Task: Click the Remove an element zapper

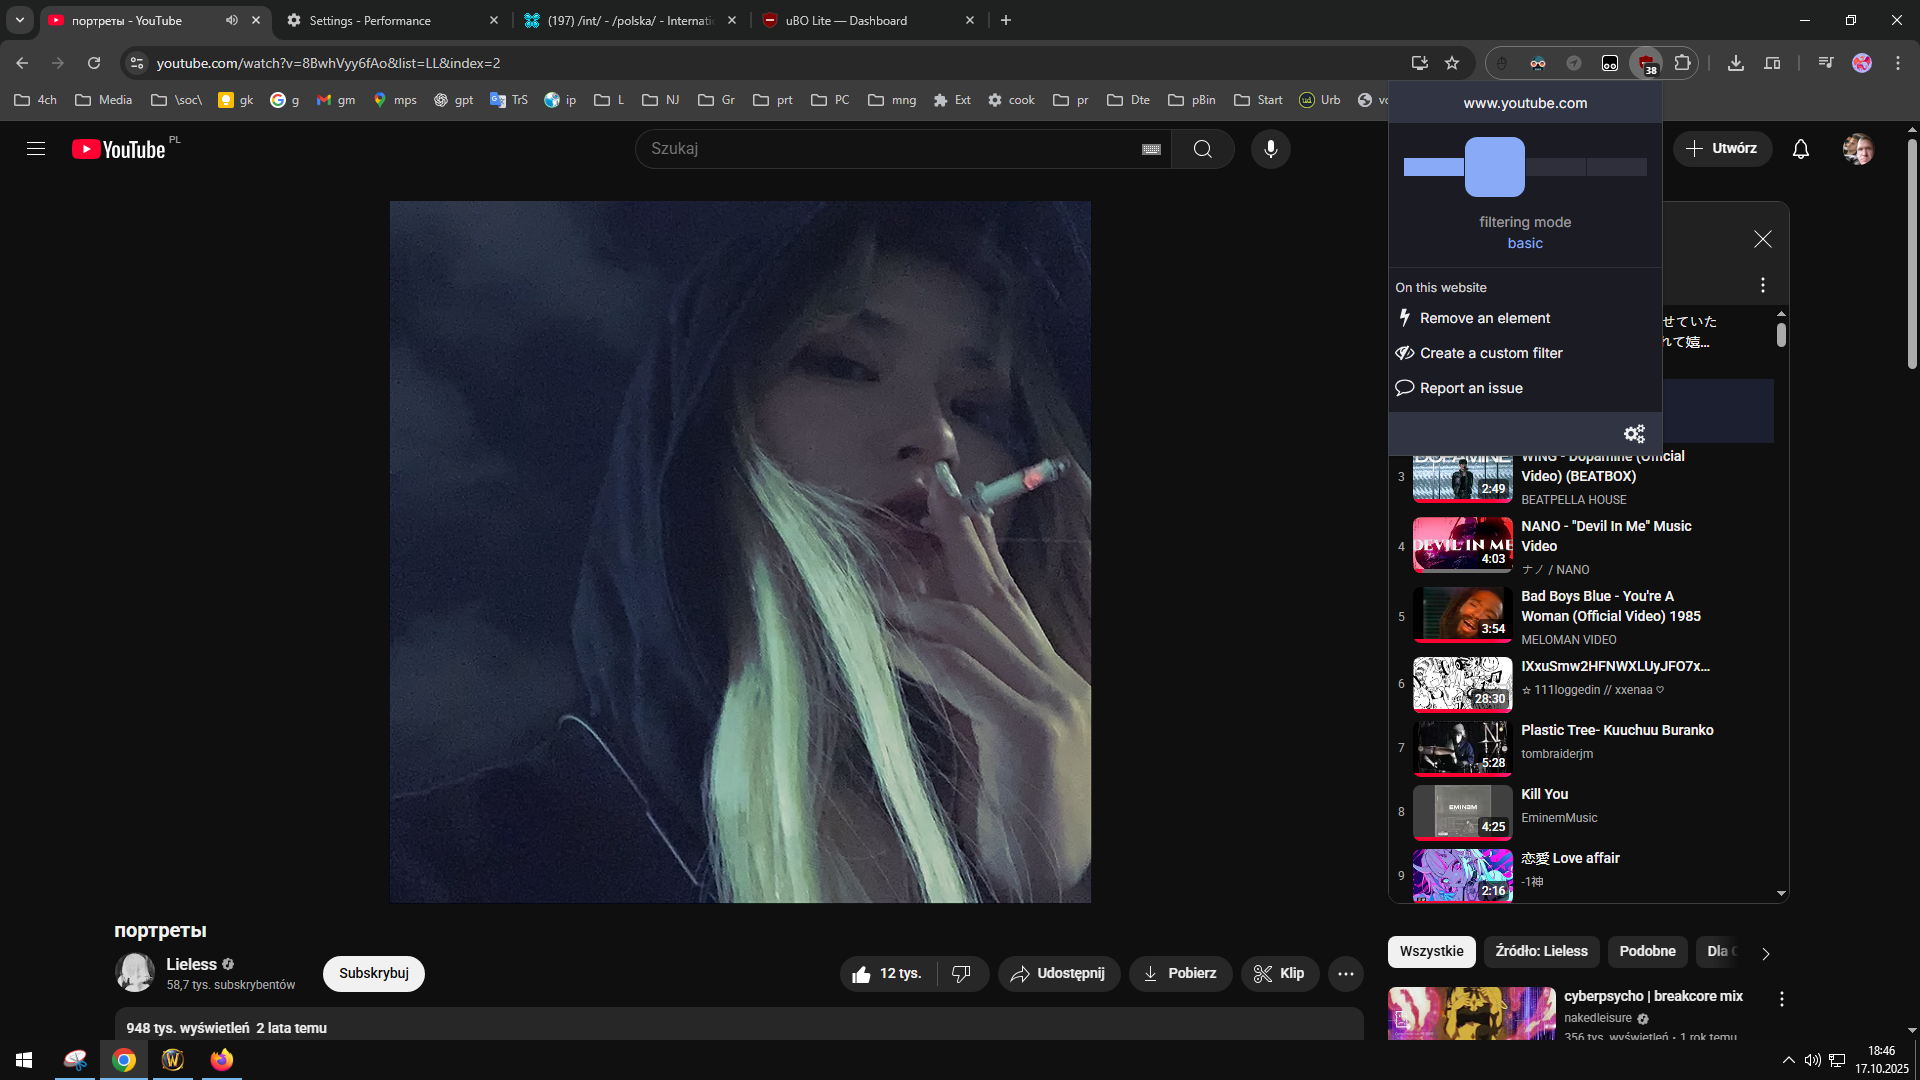Action: click(1484, 318)
